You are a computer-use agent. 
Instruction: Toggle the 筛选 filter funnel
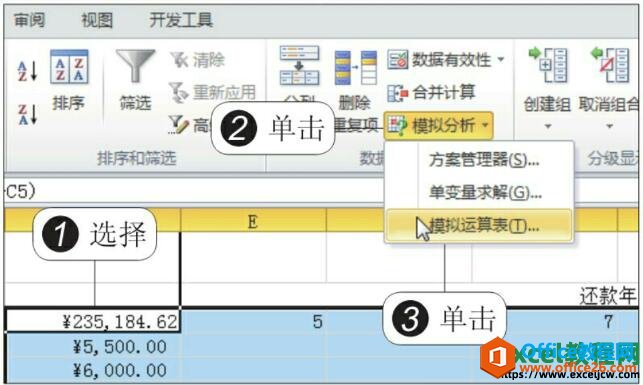point(135,81)
